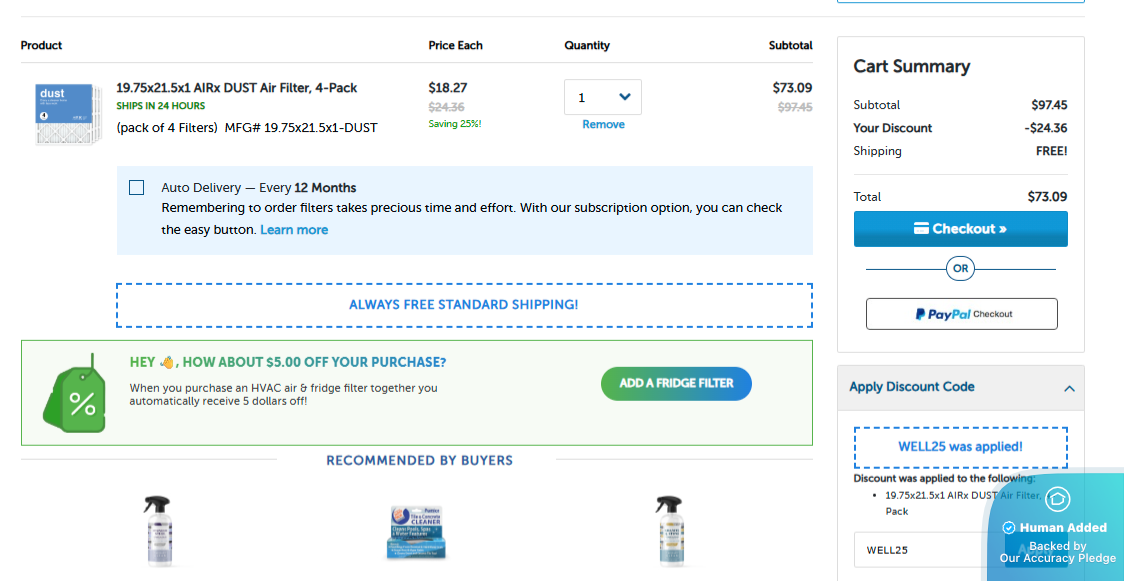
Task: Click the dust air filter product image
Action: (64, 114)
